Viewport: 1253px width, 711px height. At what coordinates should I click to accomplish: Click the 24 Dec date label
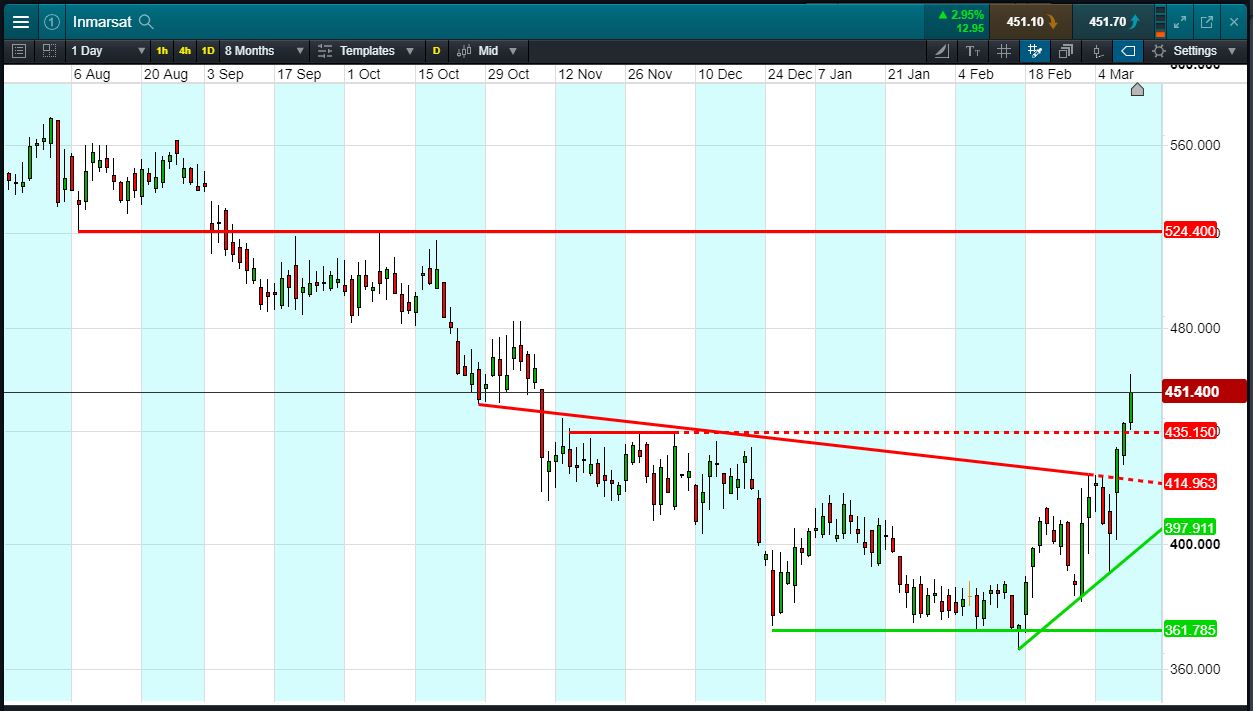[790, 74]
